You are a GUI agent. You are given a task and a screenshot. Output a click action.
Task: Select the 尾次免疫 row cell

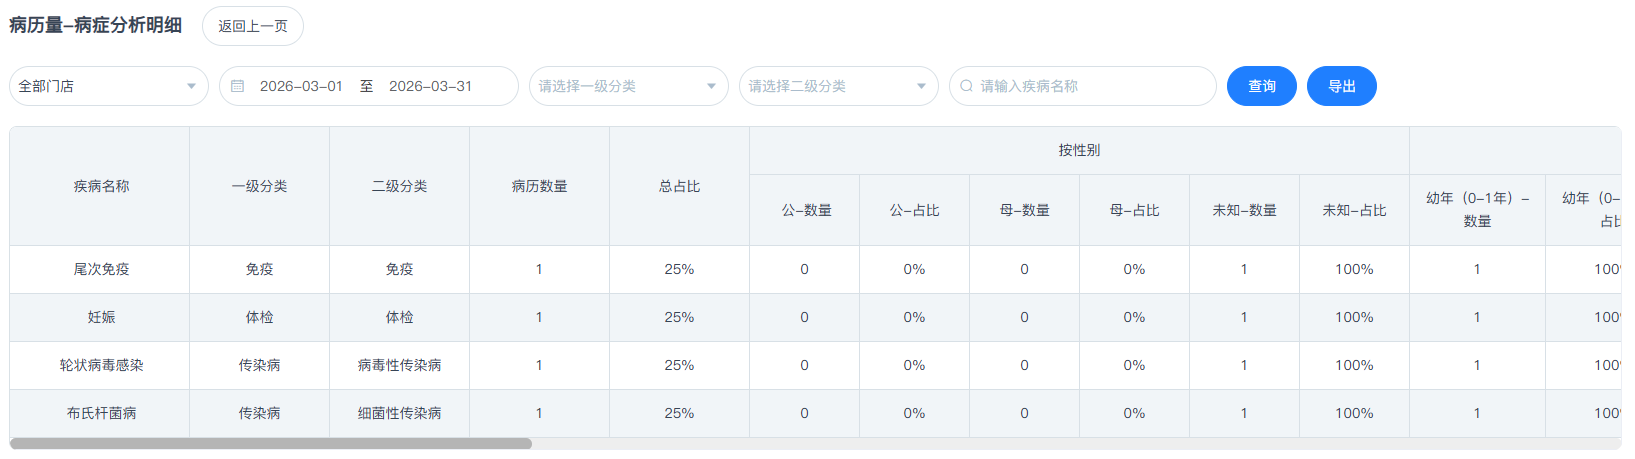click(100, 269)
